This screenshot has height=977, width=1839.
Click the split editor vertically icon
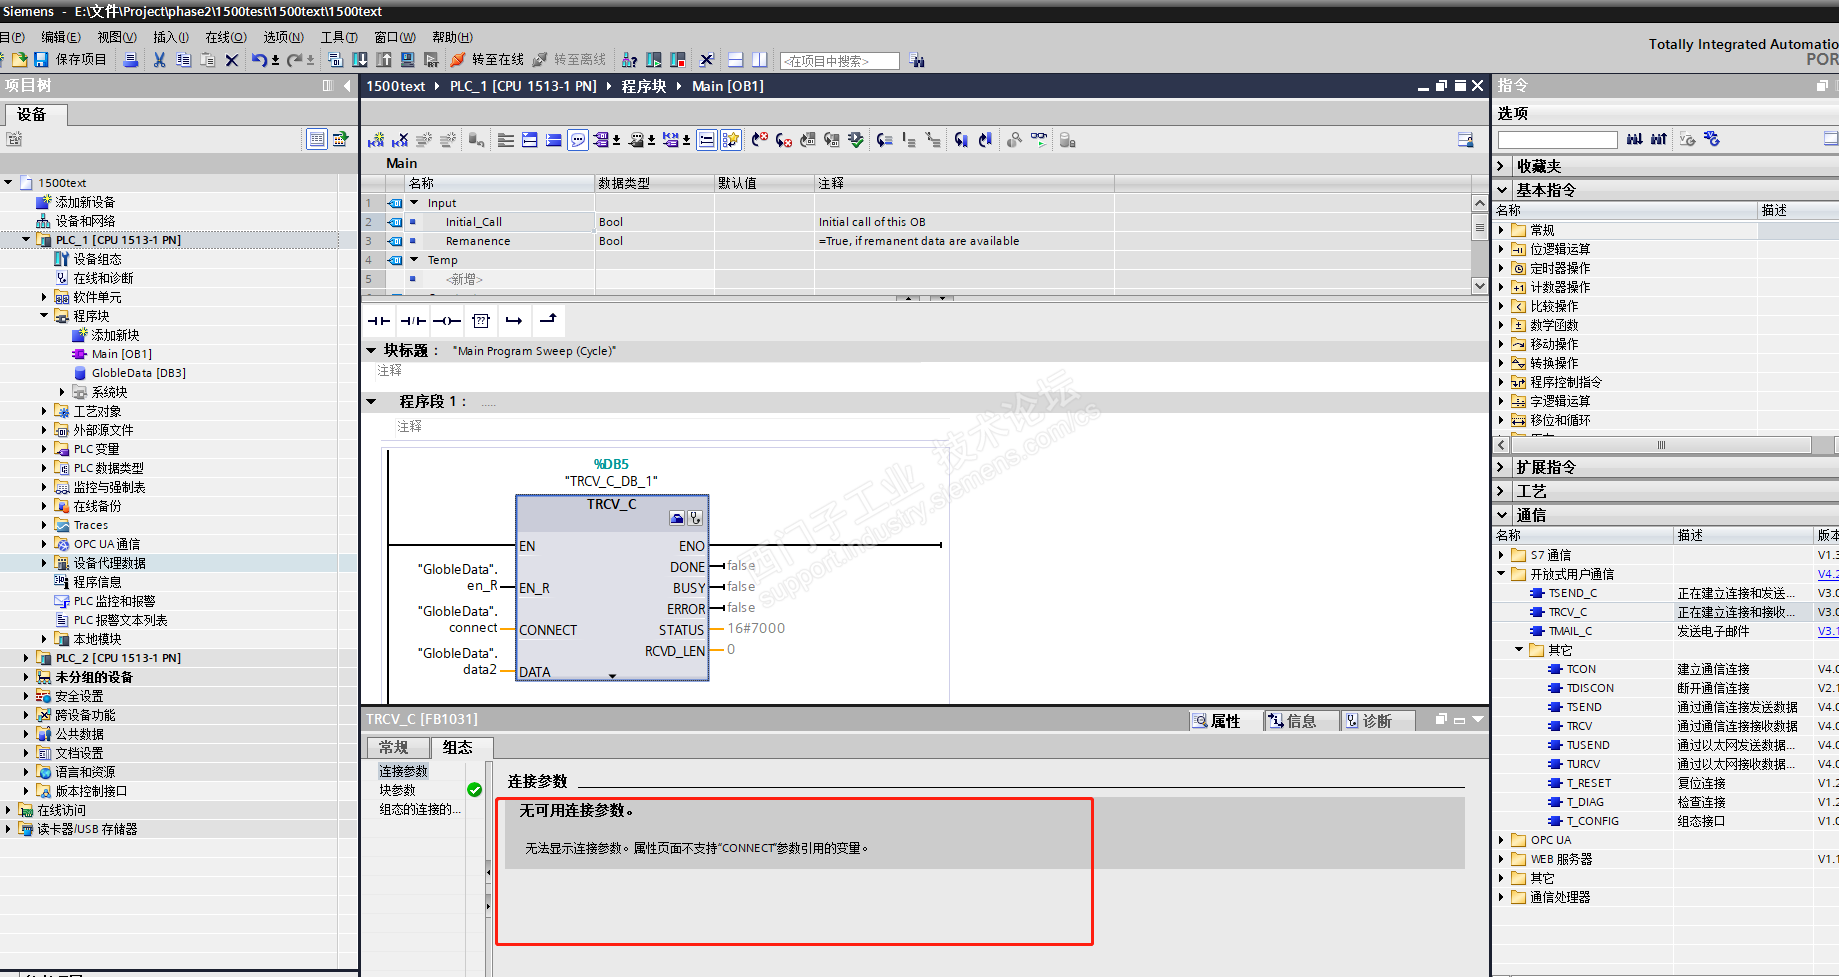(760, 60)
